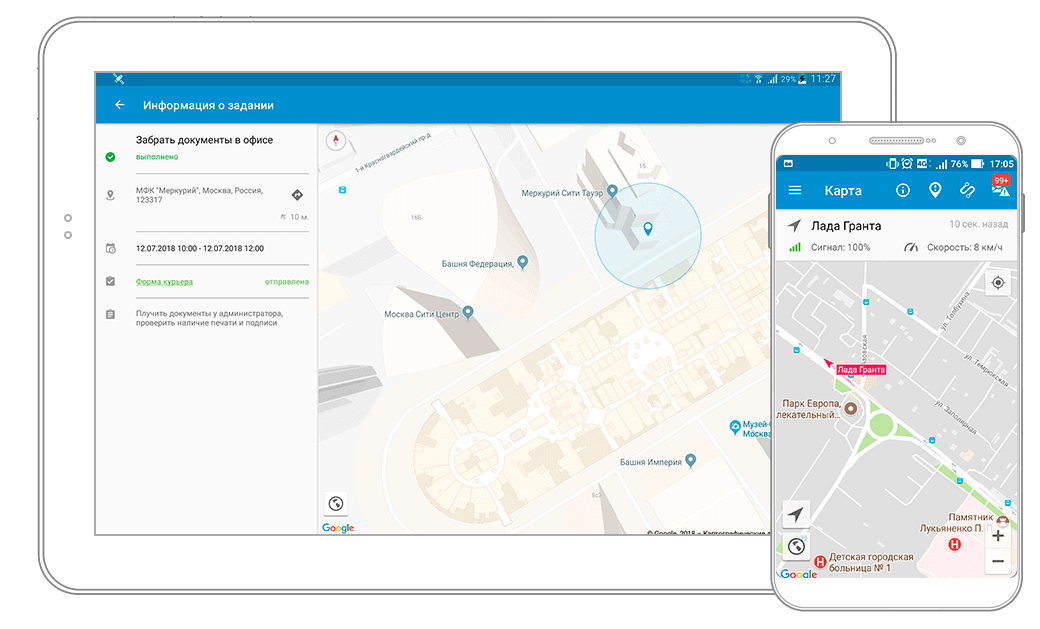Screen dimensions: 1040x629
Task: Center map with the my-location target button
Action: (x=997, y=283)
